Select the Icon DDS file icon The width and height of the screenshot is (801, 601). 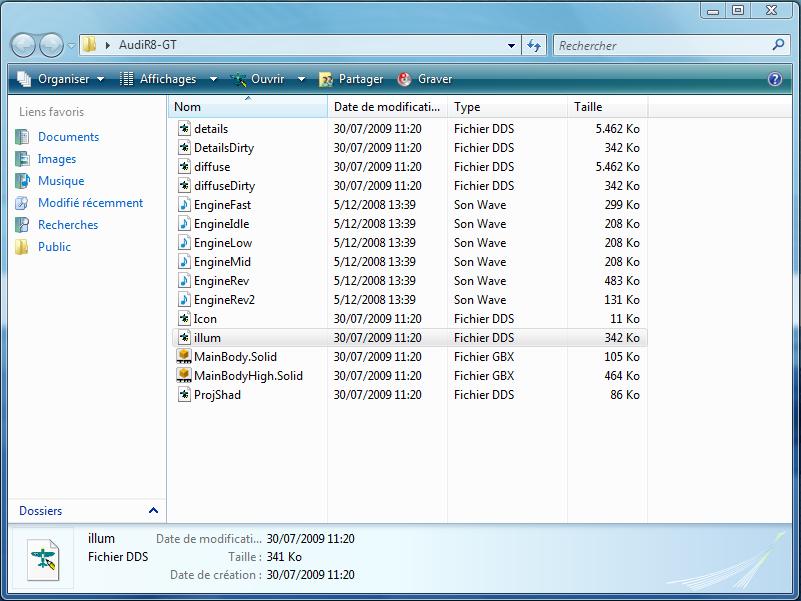point(184,319)
